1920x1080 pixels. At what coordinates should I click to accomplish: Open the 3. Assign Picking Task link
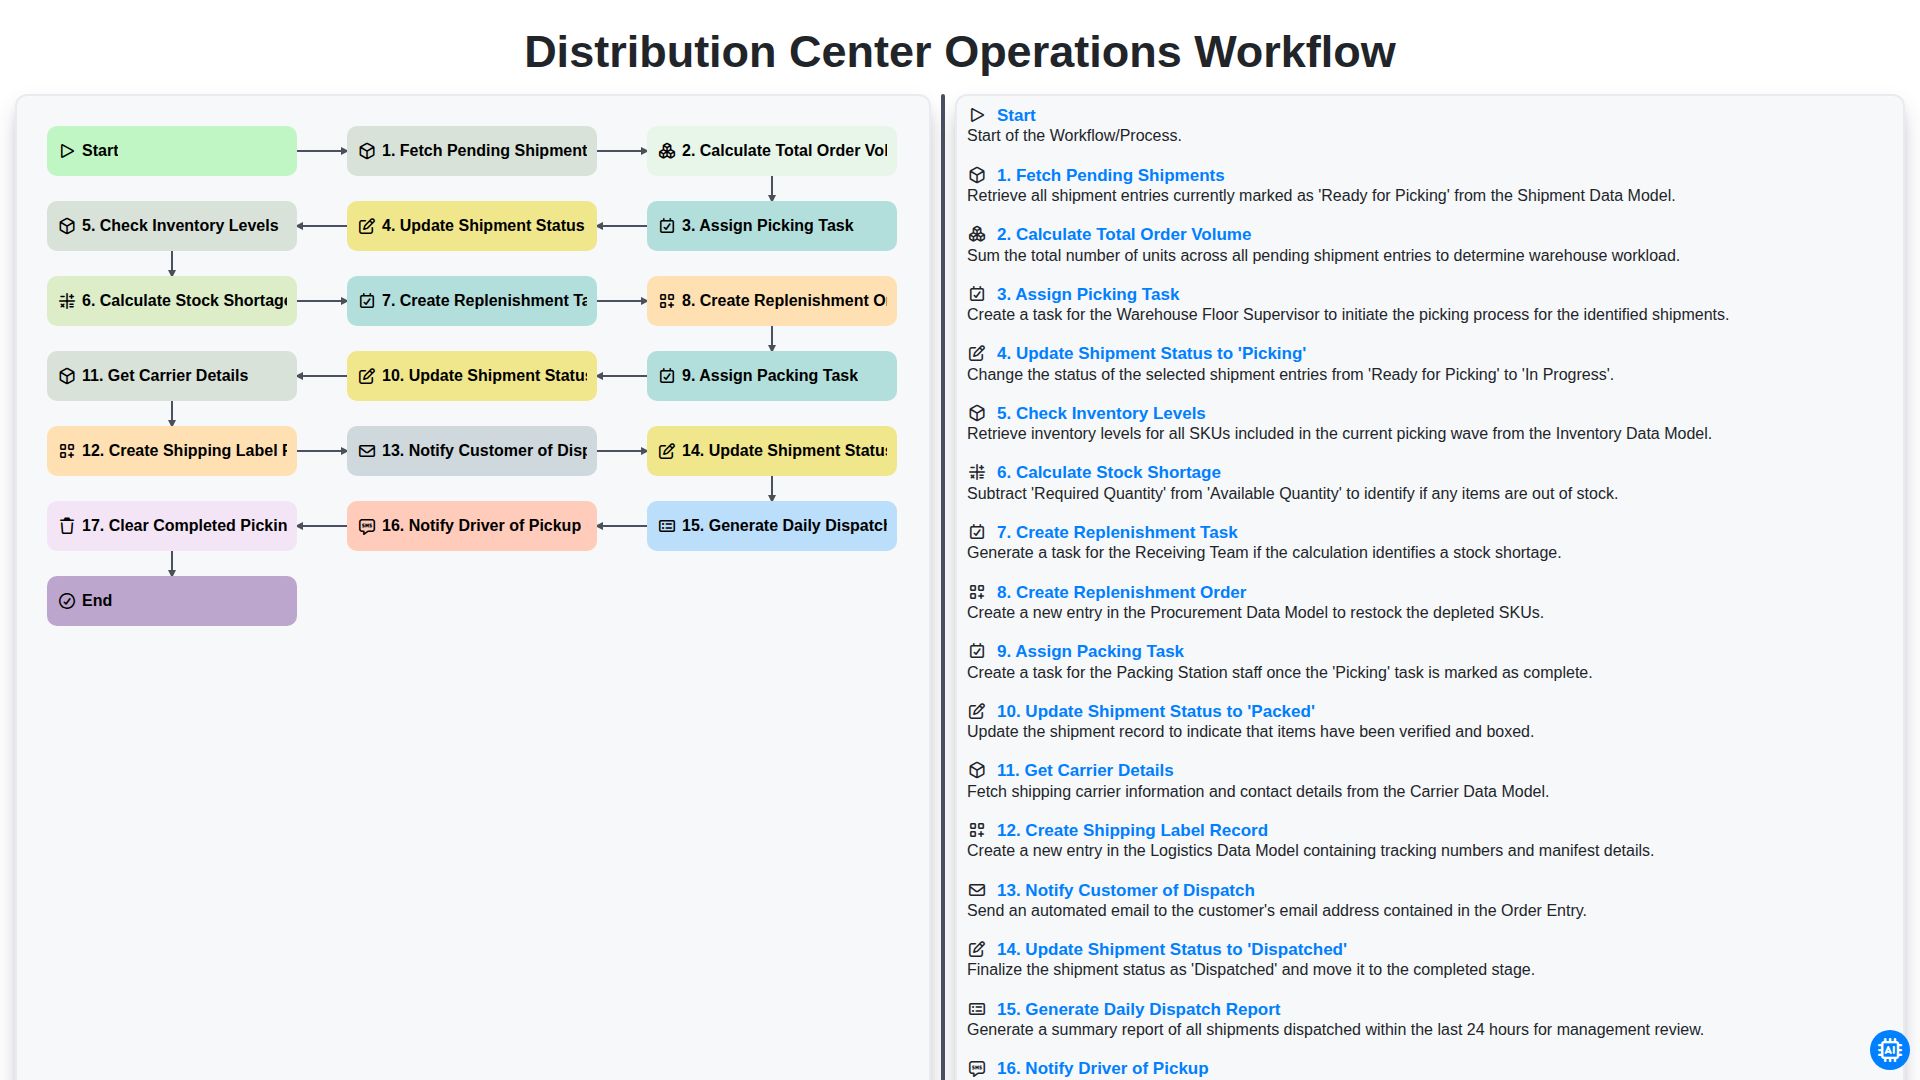pyautogui.click(x=1088, y=295)
